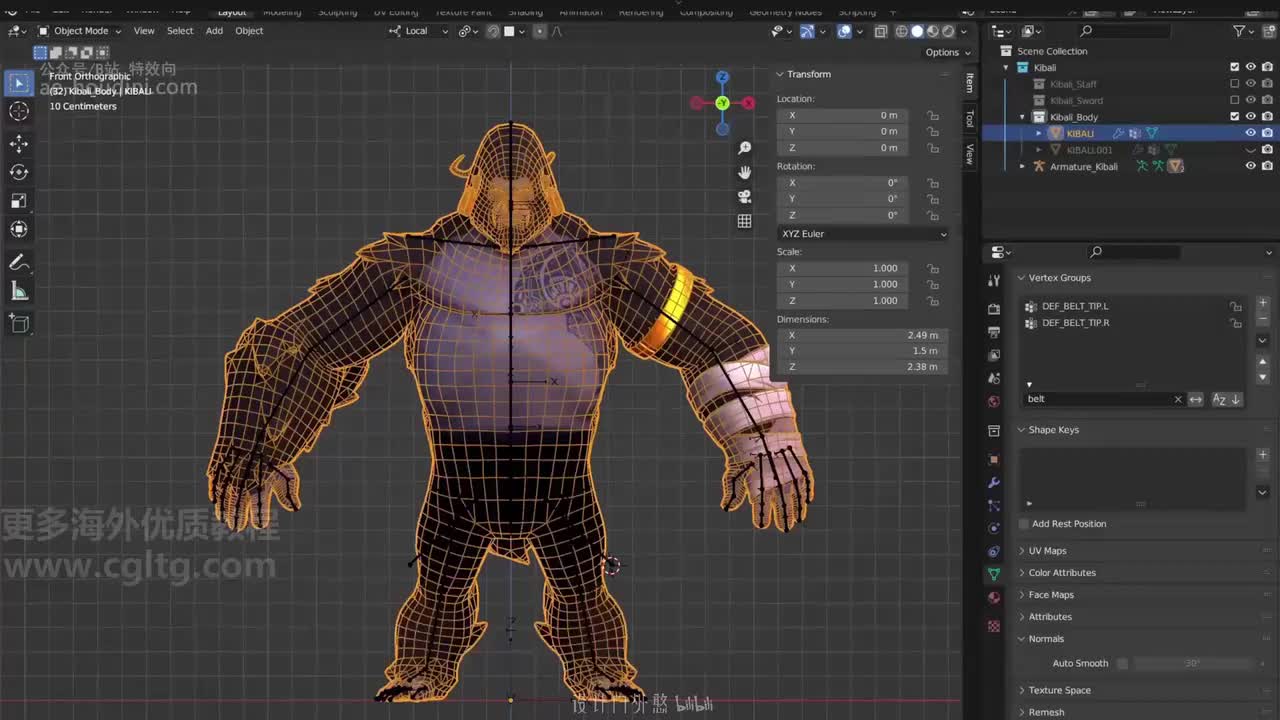
Task: Open the Object Mode dropdown
Action: pos(80,31)
